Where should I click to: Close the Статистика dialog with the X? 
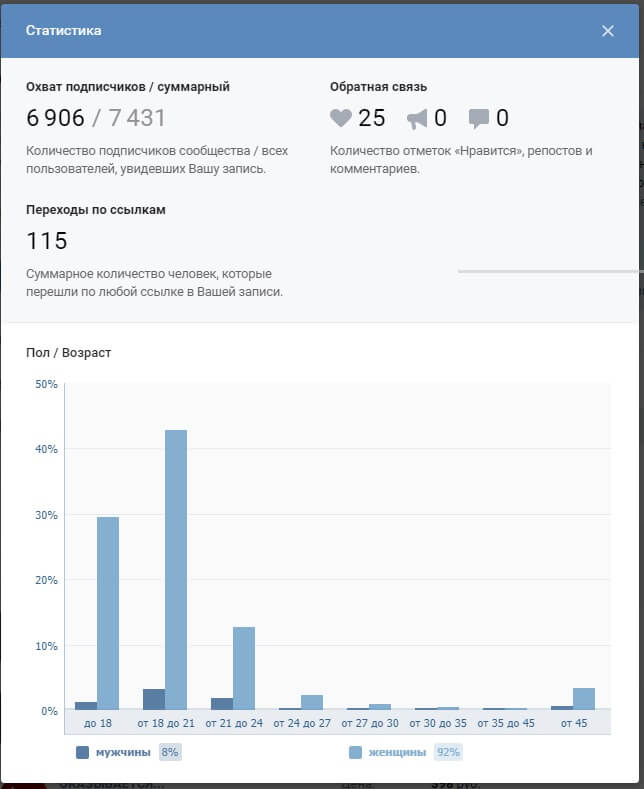(608, 31)
